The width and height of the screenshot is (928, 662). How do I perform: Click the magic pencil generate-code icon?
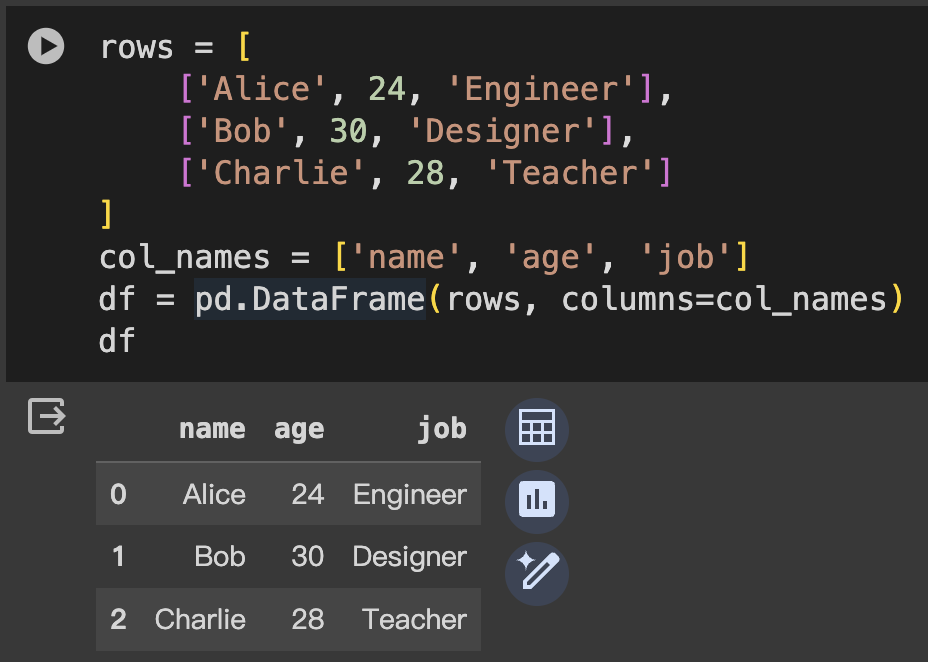(537, 573)
